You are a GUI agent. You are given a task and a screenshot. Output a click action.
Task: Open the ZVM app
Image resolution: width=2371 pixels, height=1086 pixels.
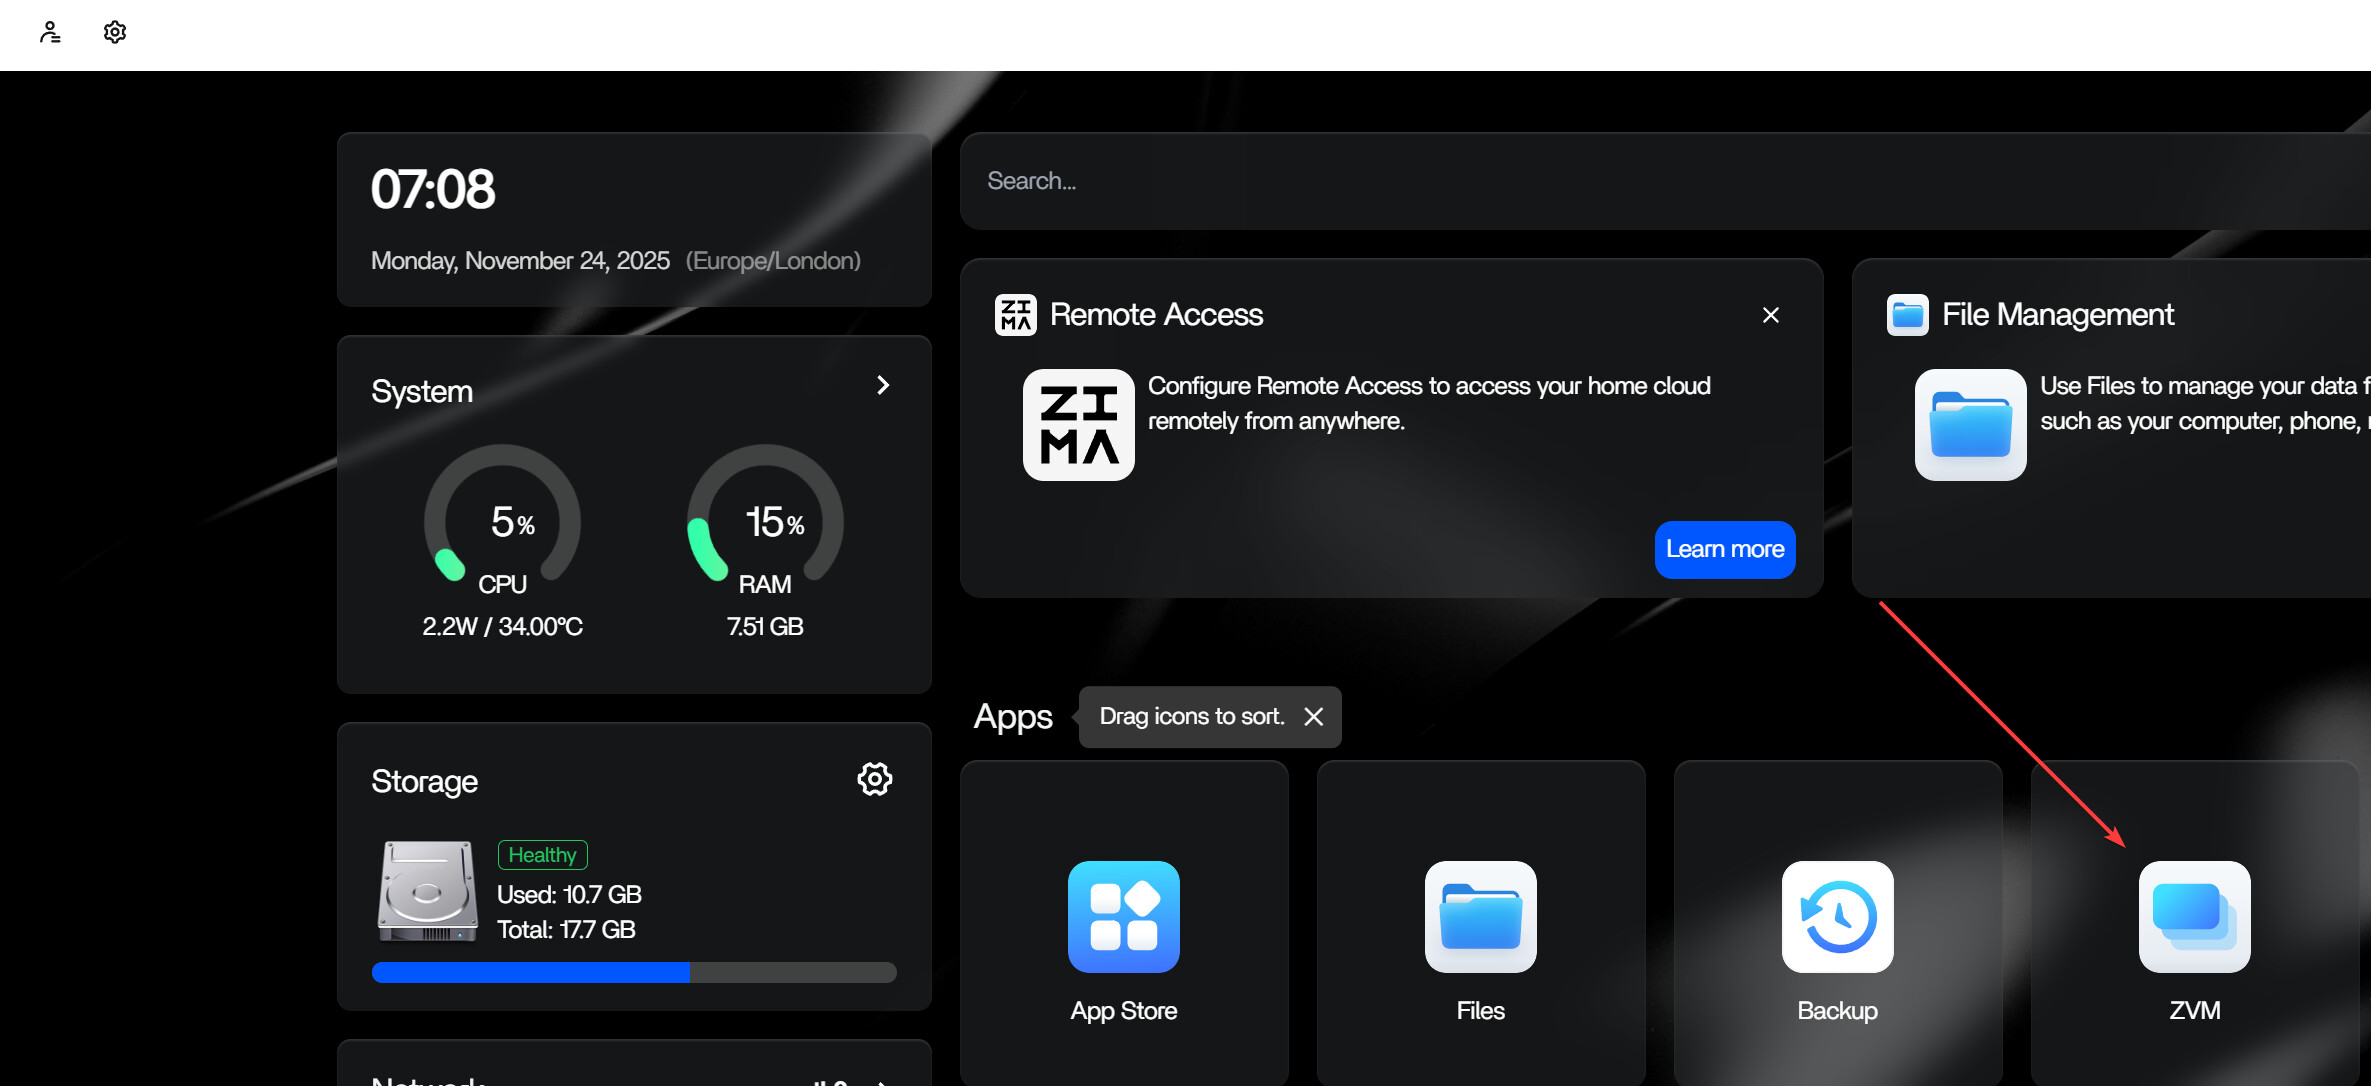tap(2194, 917)
